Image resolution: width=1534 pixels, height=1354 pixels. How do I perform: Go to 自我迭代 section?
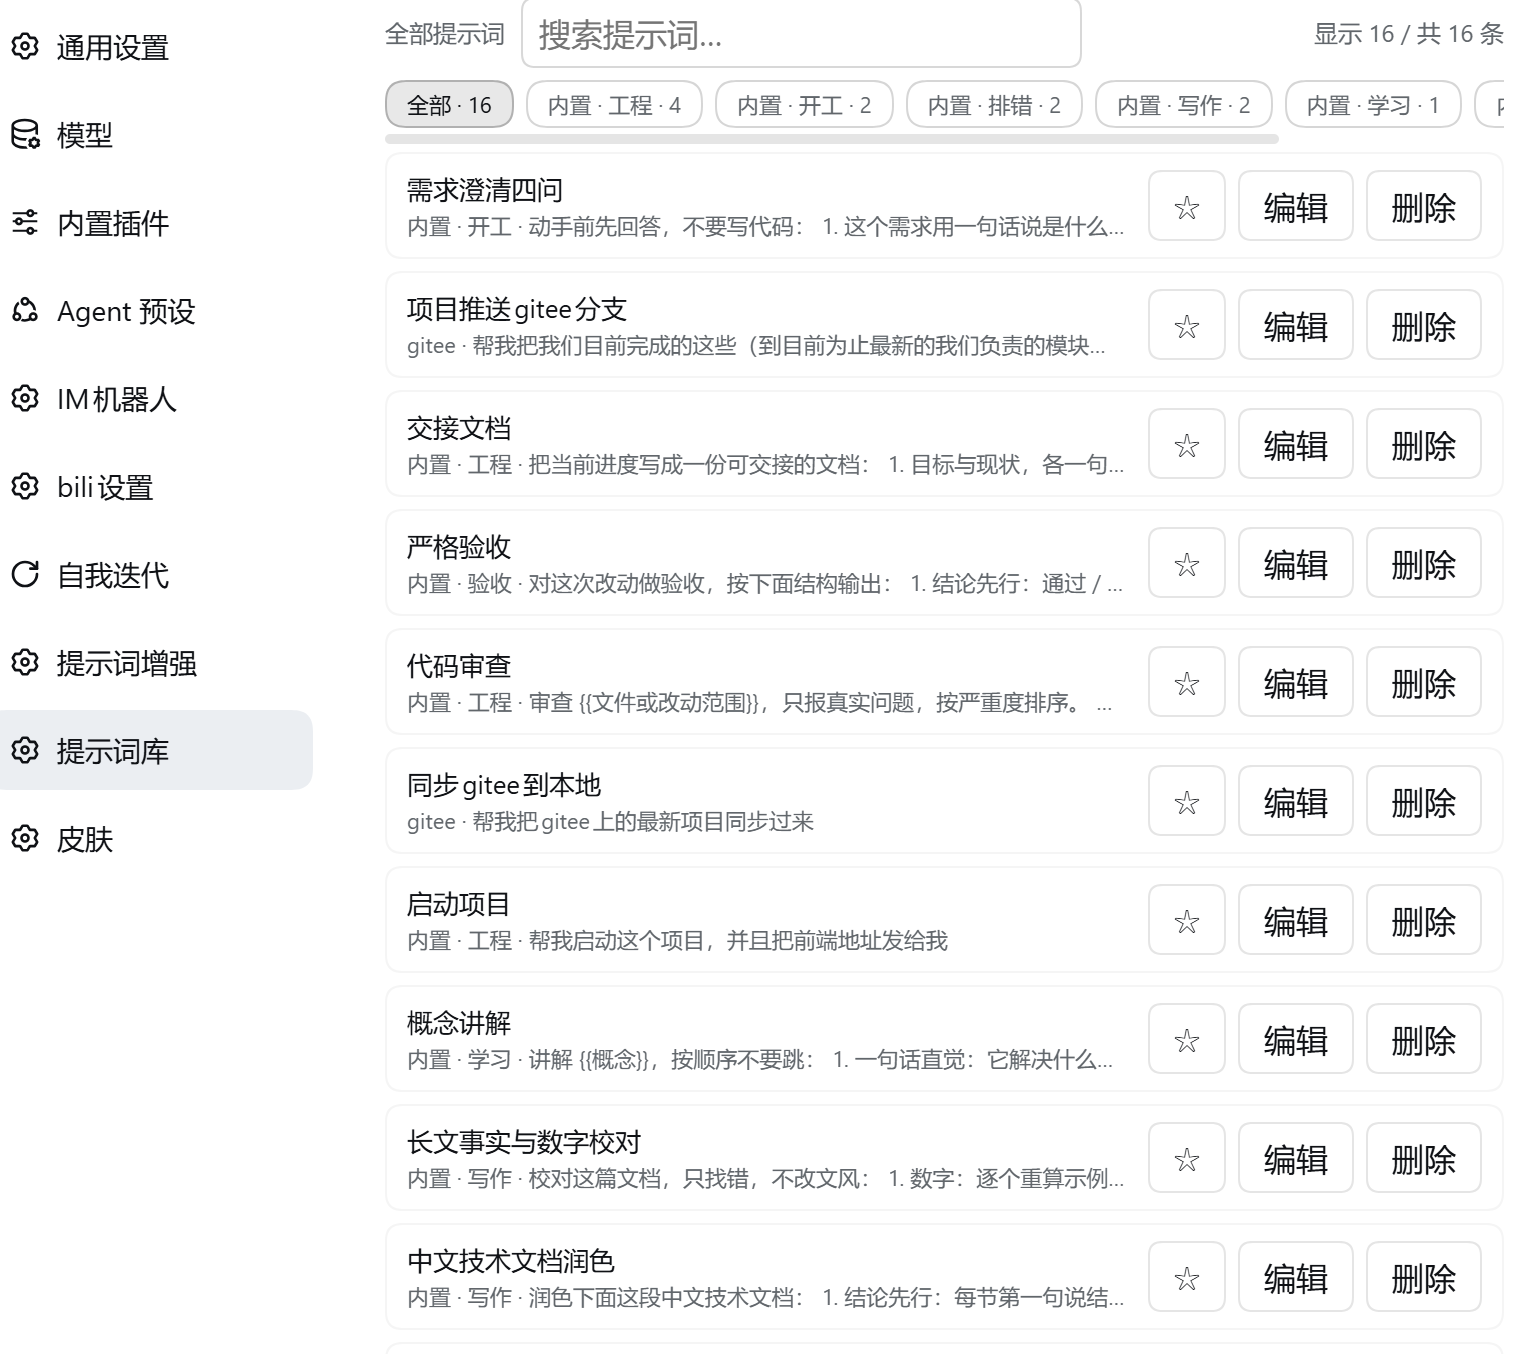(156, 574)
